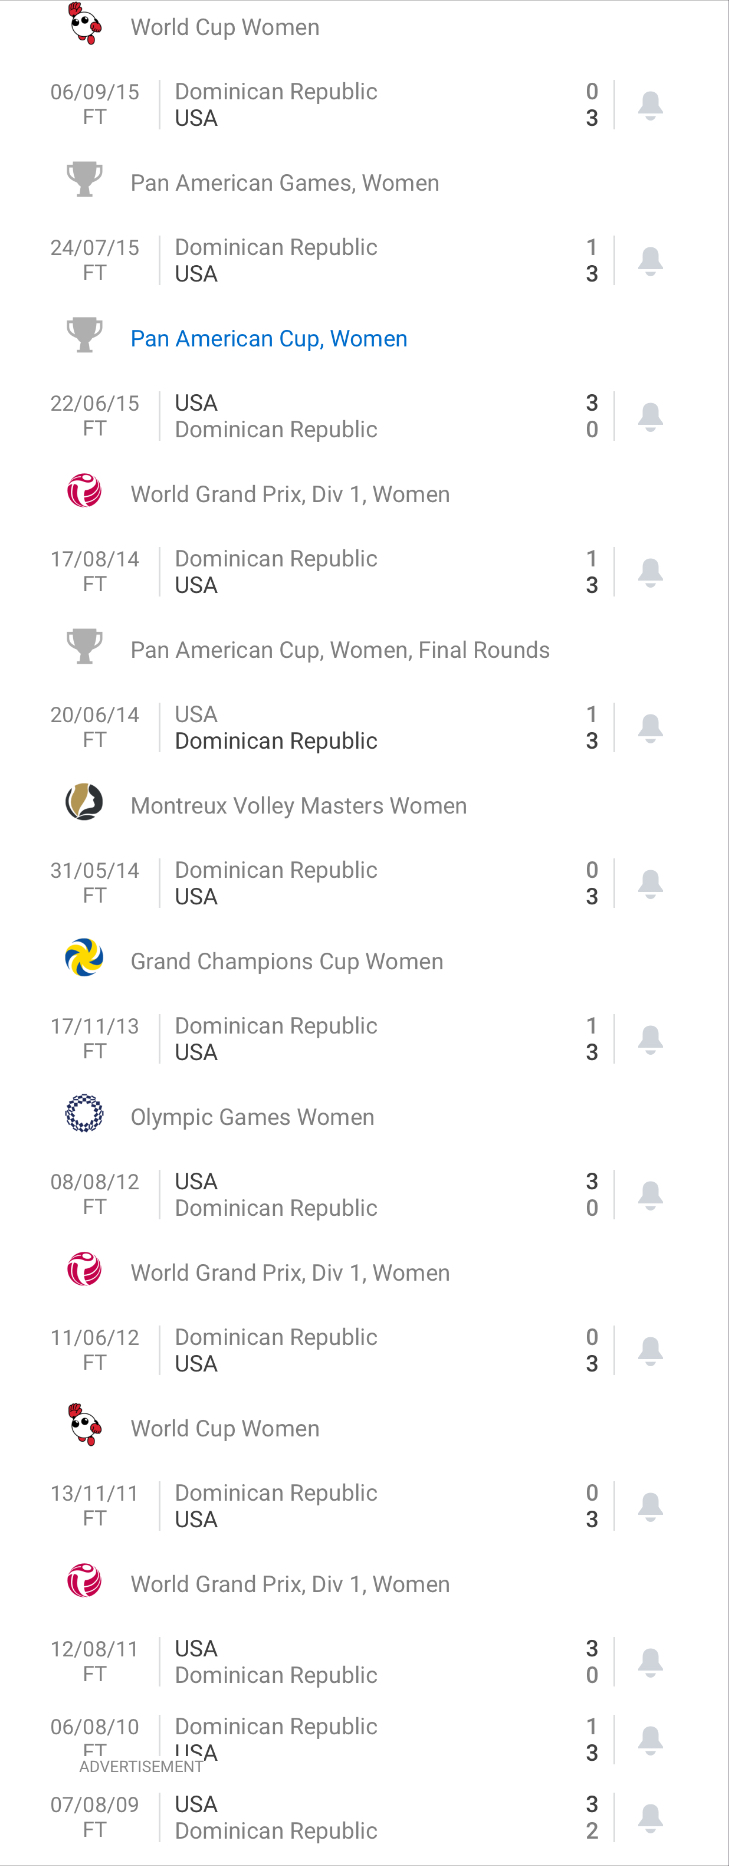Click the Pan American Cup Final Rounds trophy
The height and width of the screenshot is (1866, 729).
(85, 647)
